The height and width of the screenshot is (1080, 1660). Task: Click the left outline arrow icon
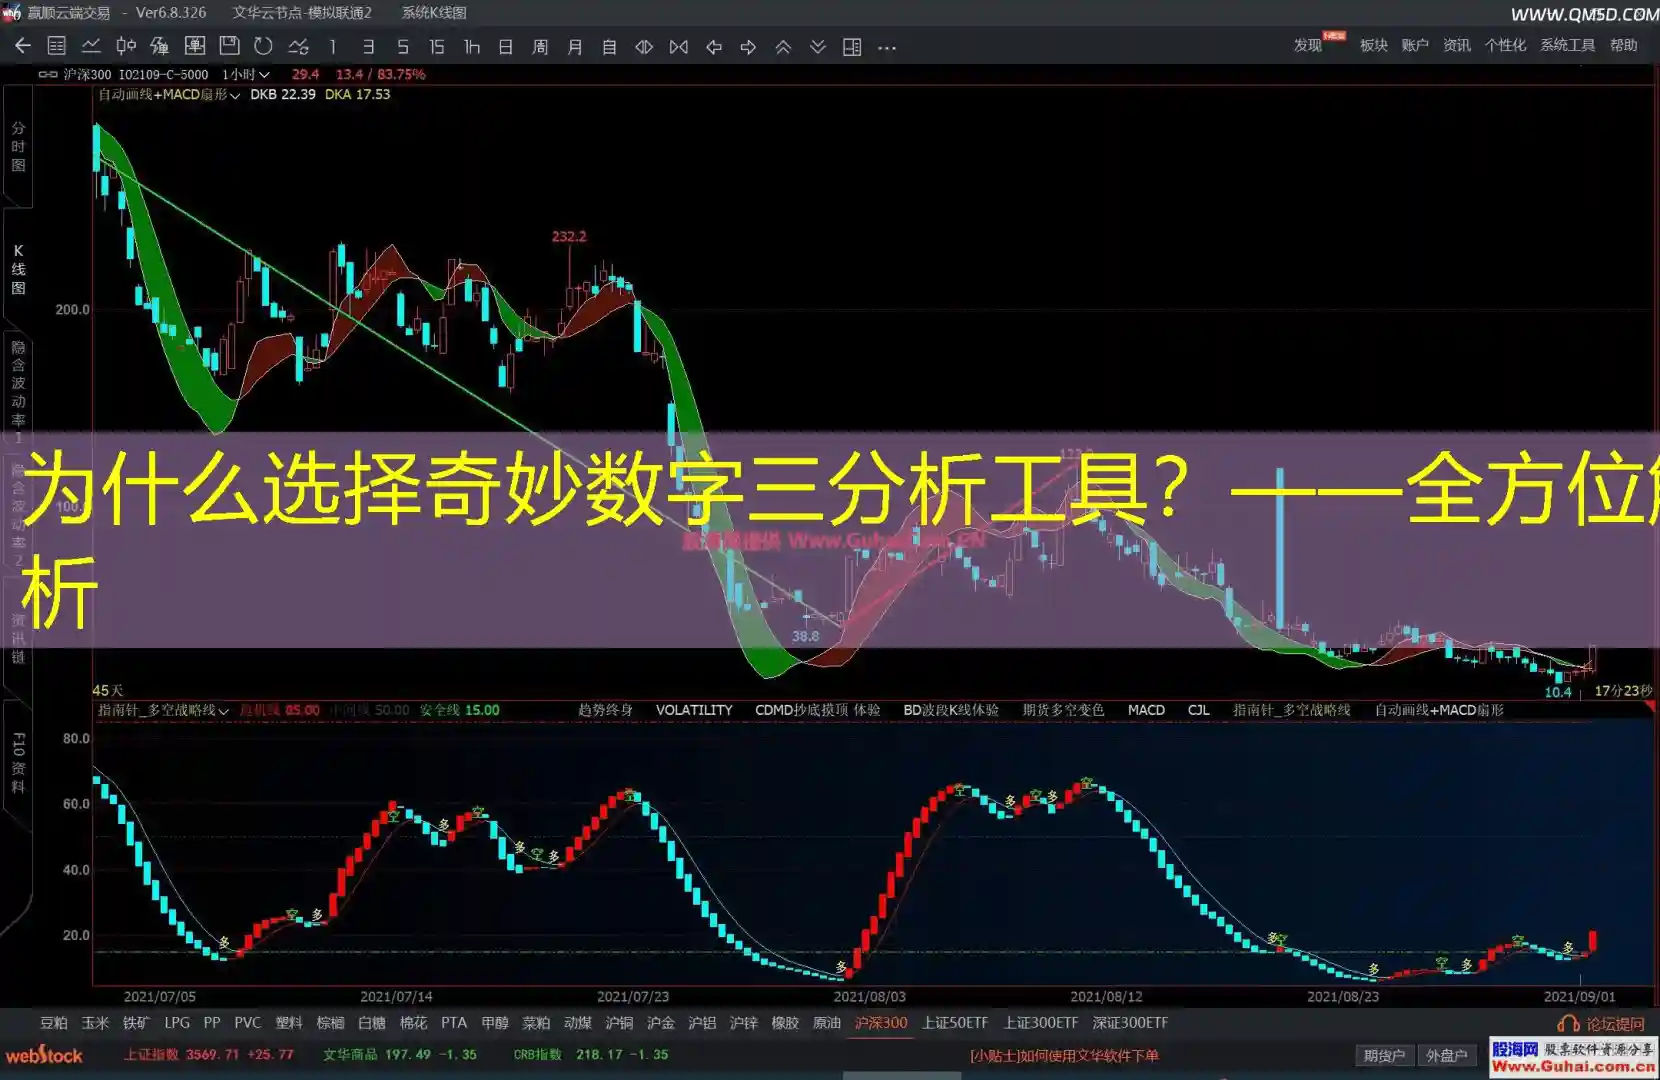click(x=714, y=46)
